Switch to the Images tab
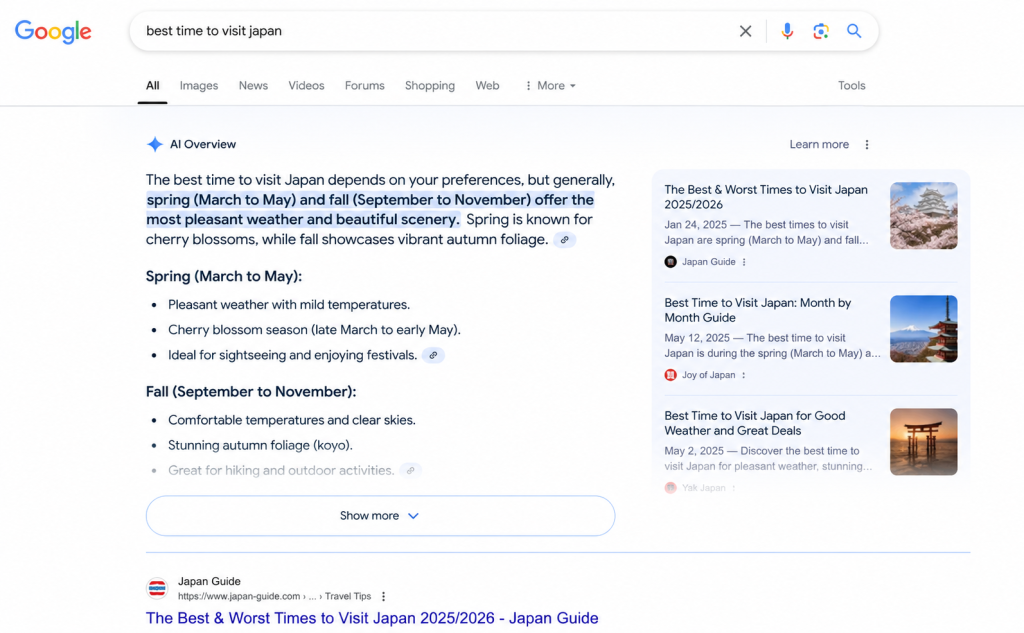Image resolution: width=1024 pixels, height=633 pixels. 199,86
